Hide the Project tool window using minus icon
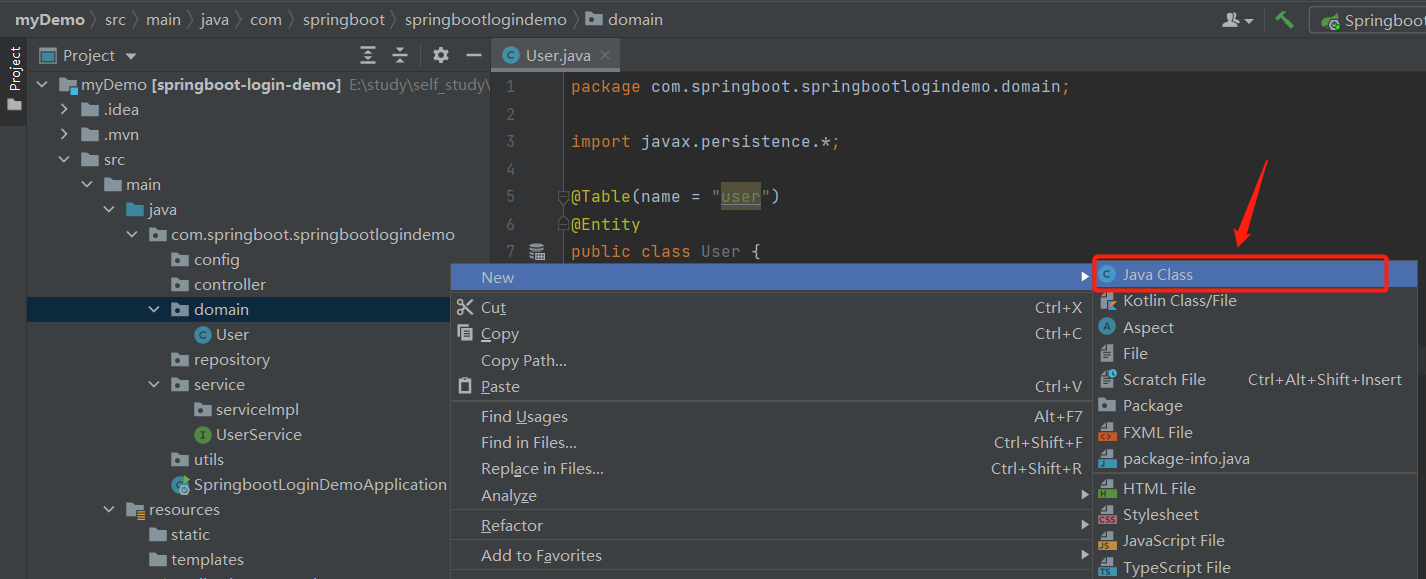1426x579 pixels. click(474, 55)
